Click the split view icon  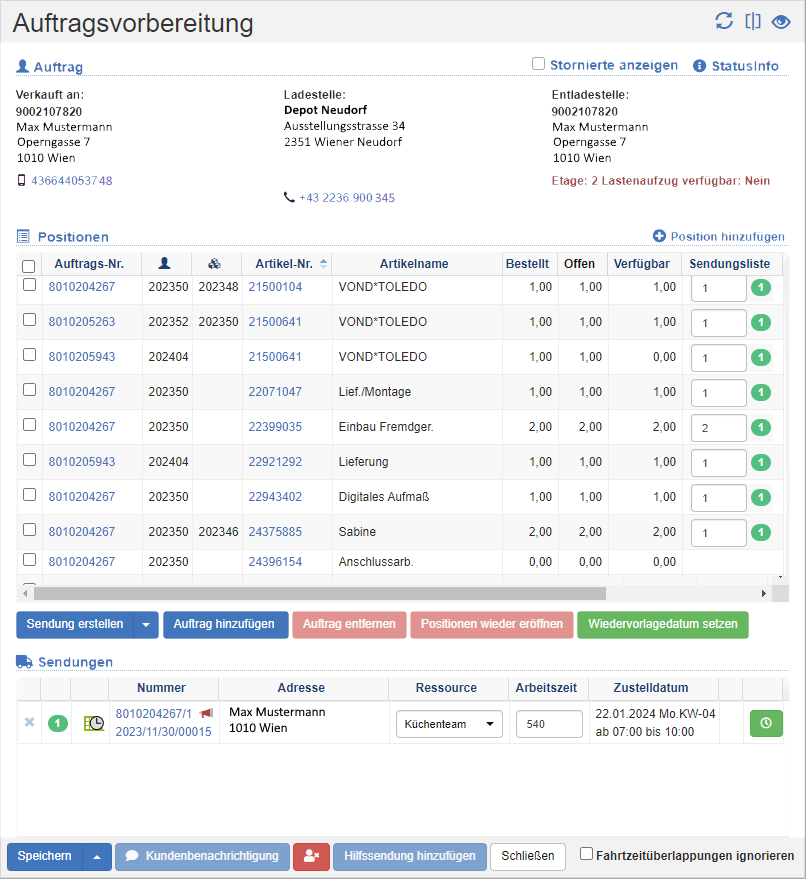753,21
